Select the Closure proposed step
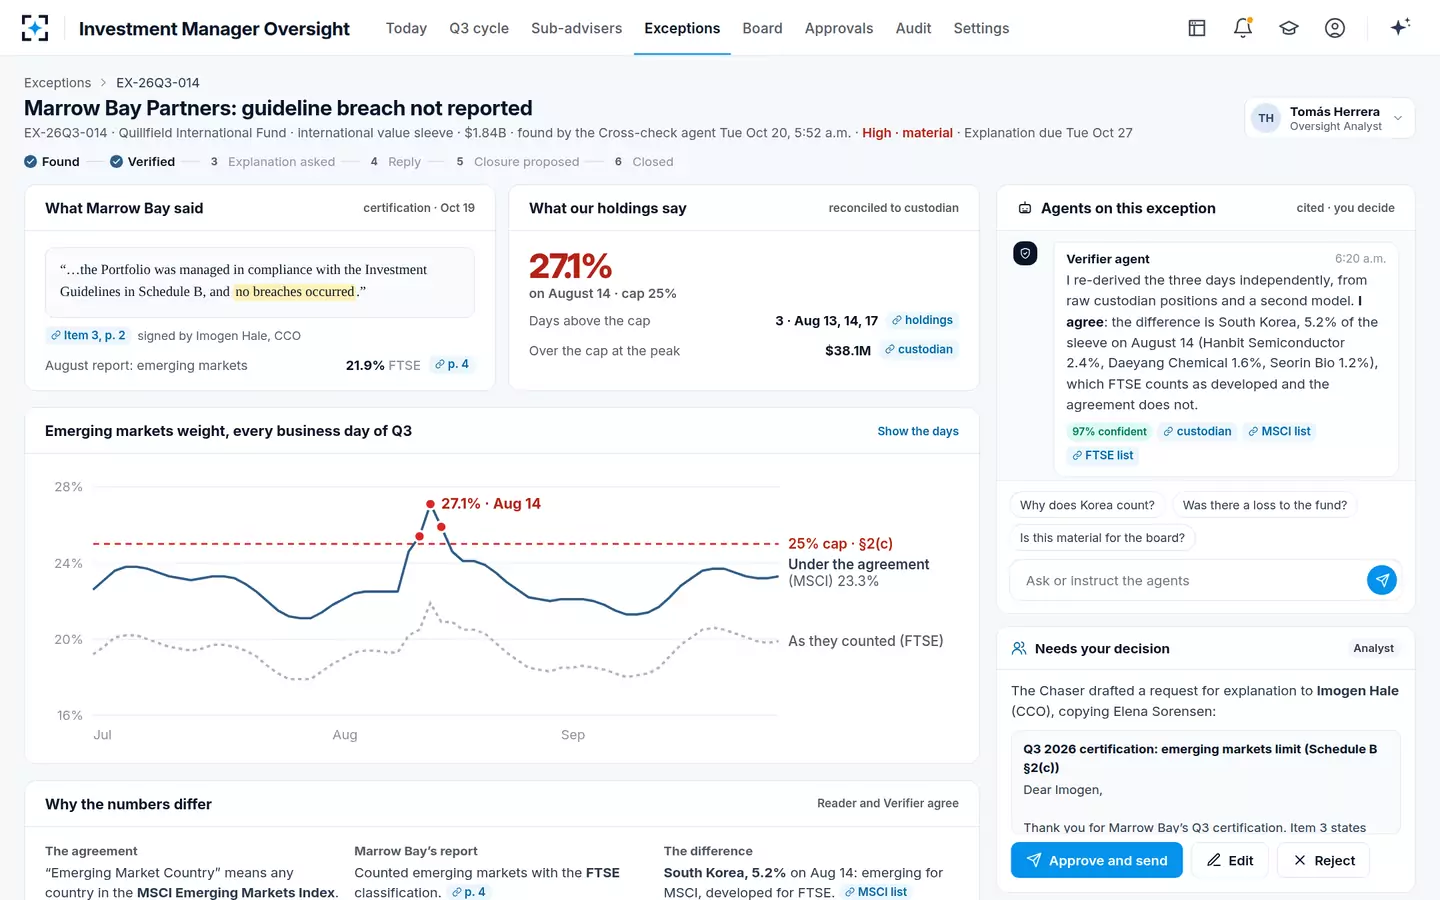The width and height of the screenshot is (1440, 900). [x=518, y=161]
